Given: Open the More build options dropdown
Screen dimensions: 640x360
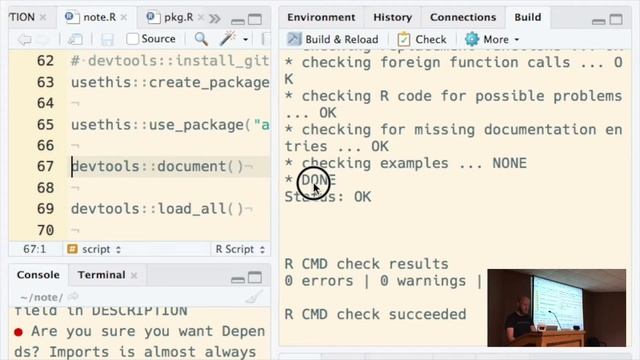Looking at the screenshot, I should tap(492, 39).
